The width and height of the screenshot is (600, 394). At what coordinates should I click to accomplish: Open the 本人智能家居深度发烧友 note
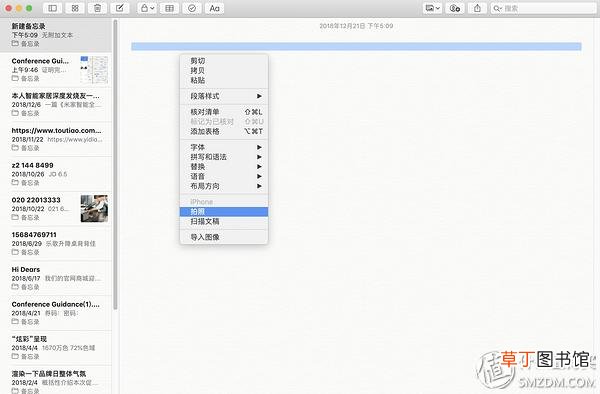(x=56, y=104)
